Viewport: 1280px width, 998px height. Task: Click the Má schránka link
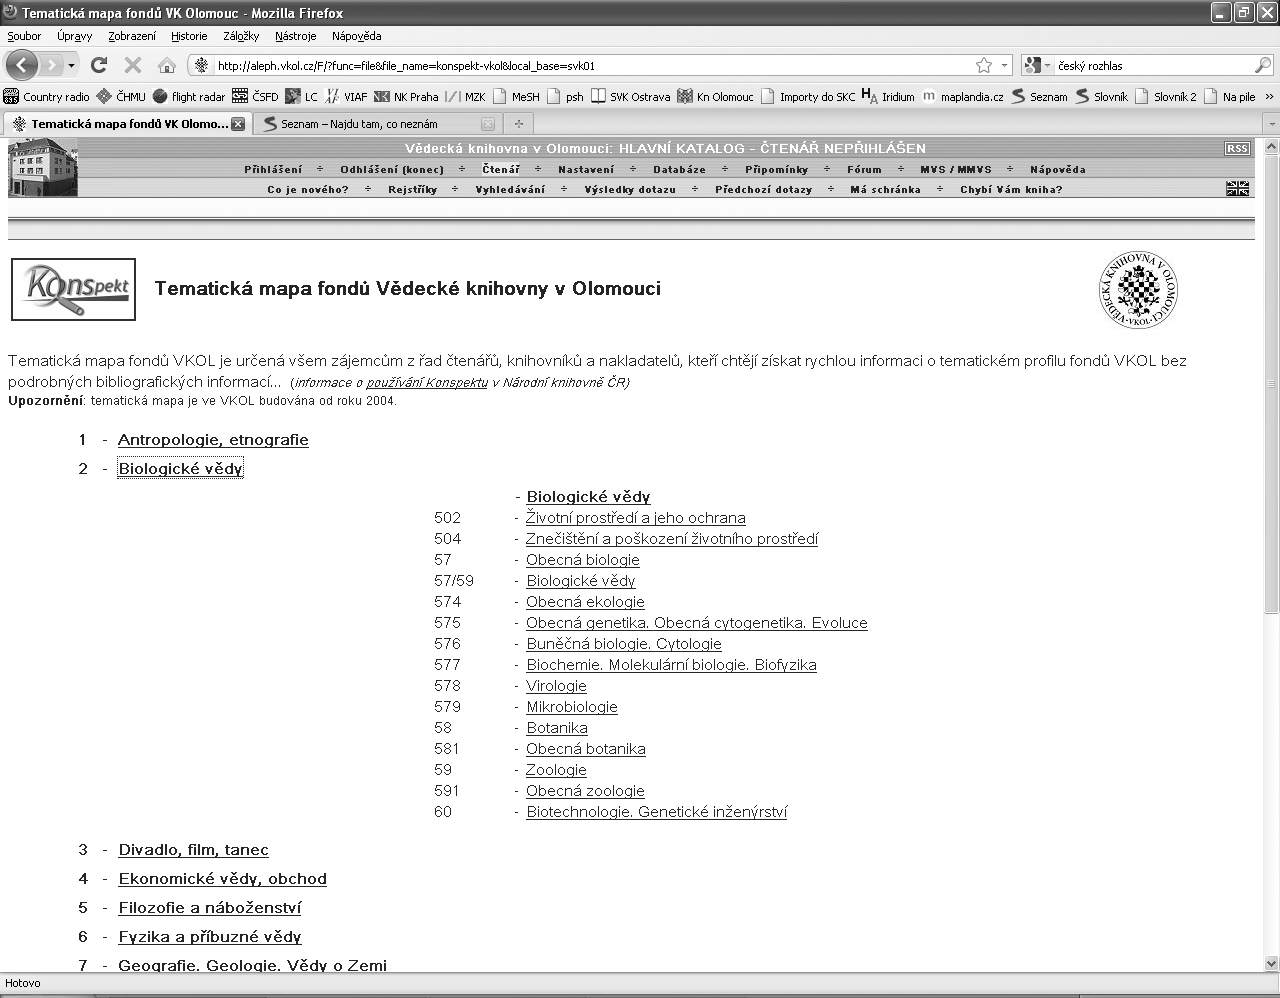(885, 189)
